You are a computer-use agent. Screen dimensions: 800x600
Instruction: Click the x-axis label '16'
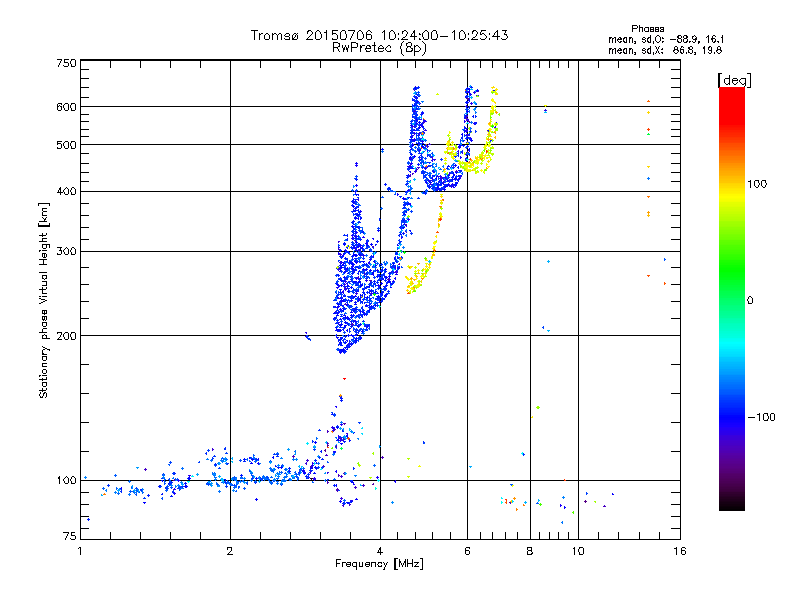pyautogui.click(x=680, y=551)
